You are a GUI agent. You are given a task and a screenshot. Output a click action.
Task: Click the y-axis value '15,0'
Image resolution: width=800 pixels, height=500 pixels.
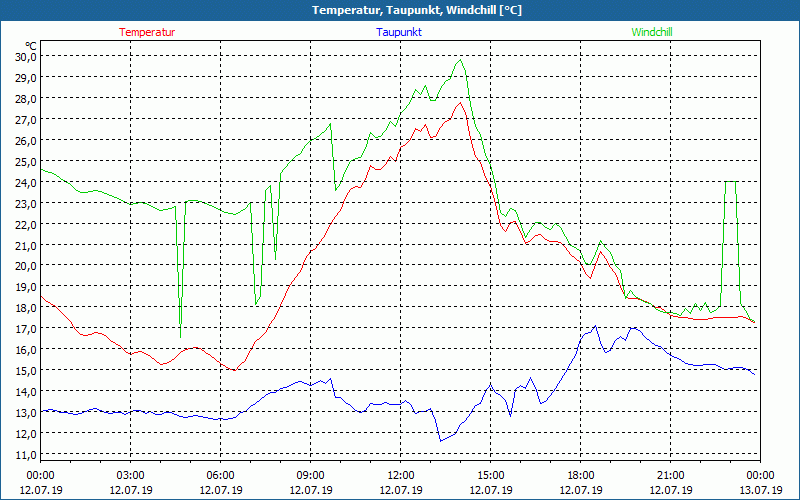click(x=26, y=370)
